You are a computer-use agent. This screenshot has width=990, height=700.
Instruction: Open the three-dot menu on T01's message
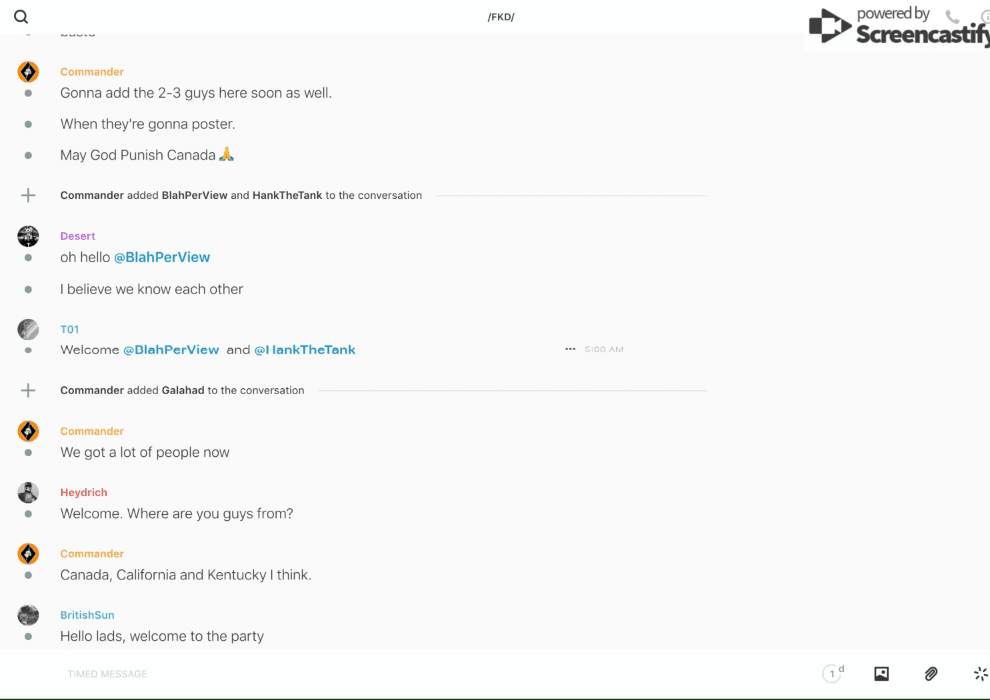[570, 350]
